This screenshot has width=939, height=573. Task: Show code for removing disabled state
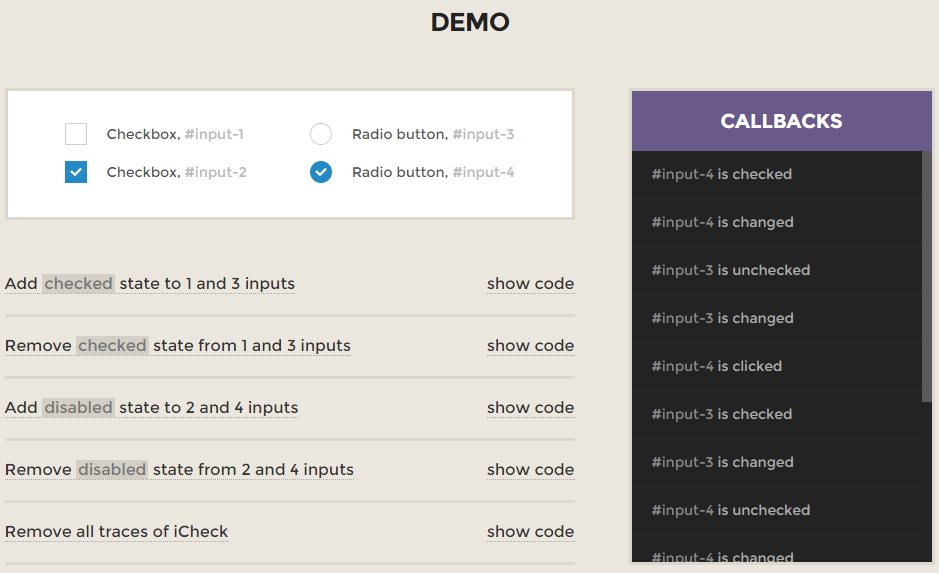click(531, 470)
